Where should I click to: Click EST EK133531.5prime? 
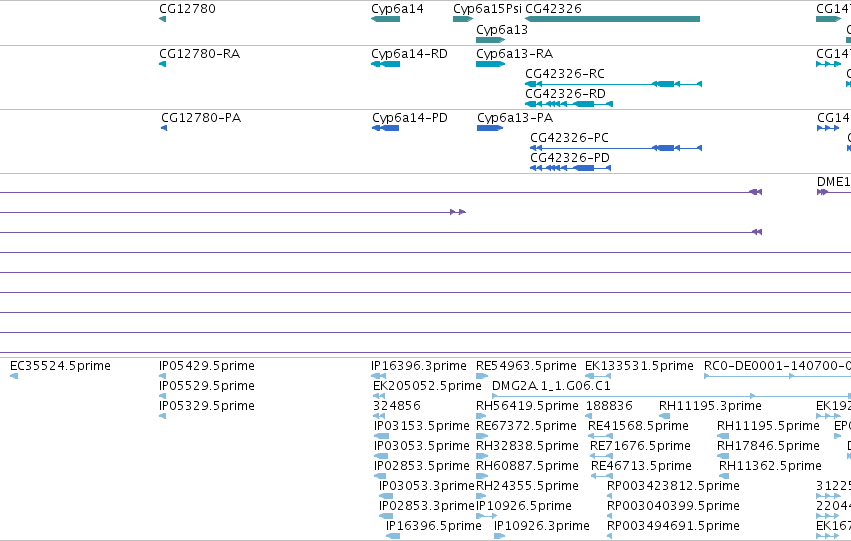coord(639,366)
